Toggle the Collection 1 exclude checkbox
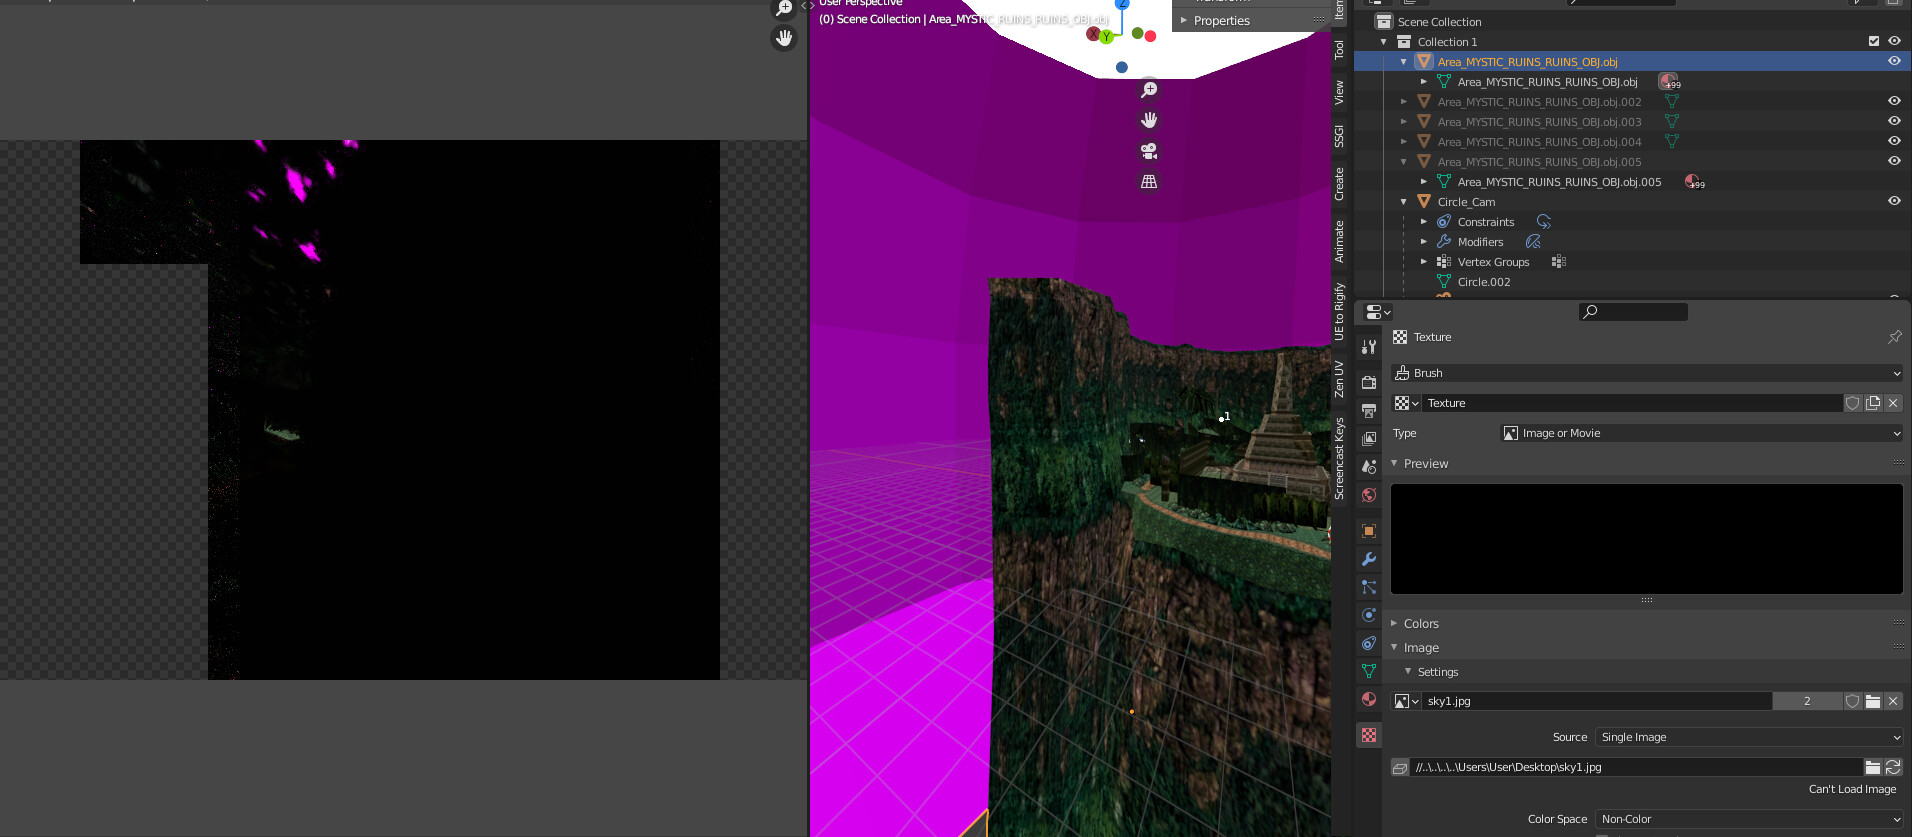The height and width of the screenshot is (837, 1912). pyautogui.click(x=1874, y=41)
